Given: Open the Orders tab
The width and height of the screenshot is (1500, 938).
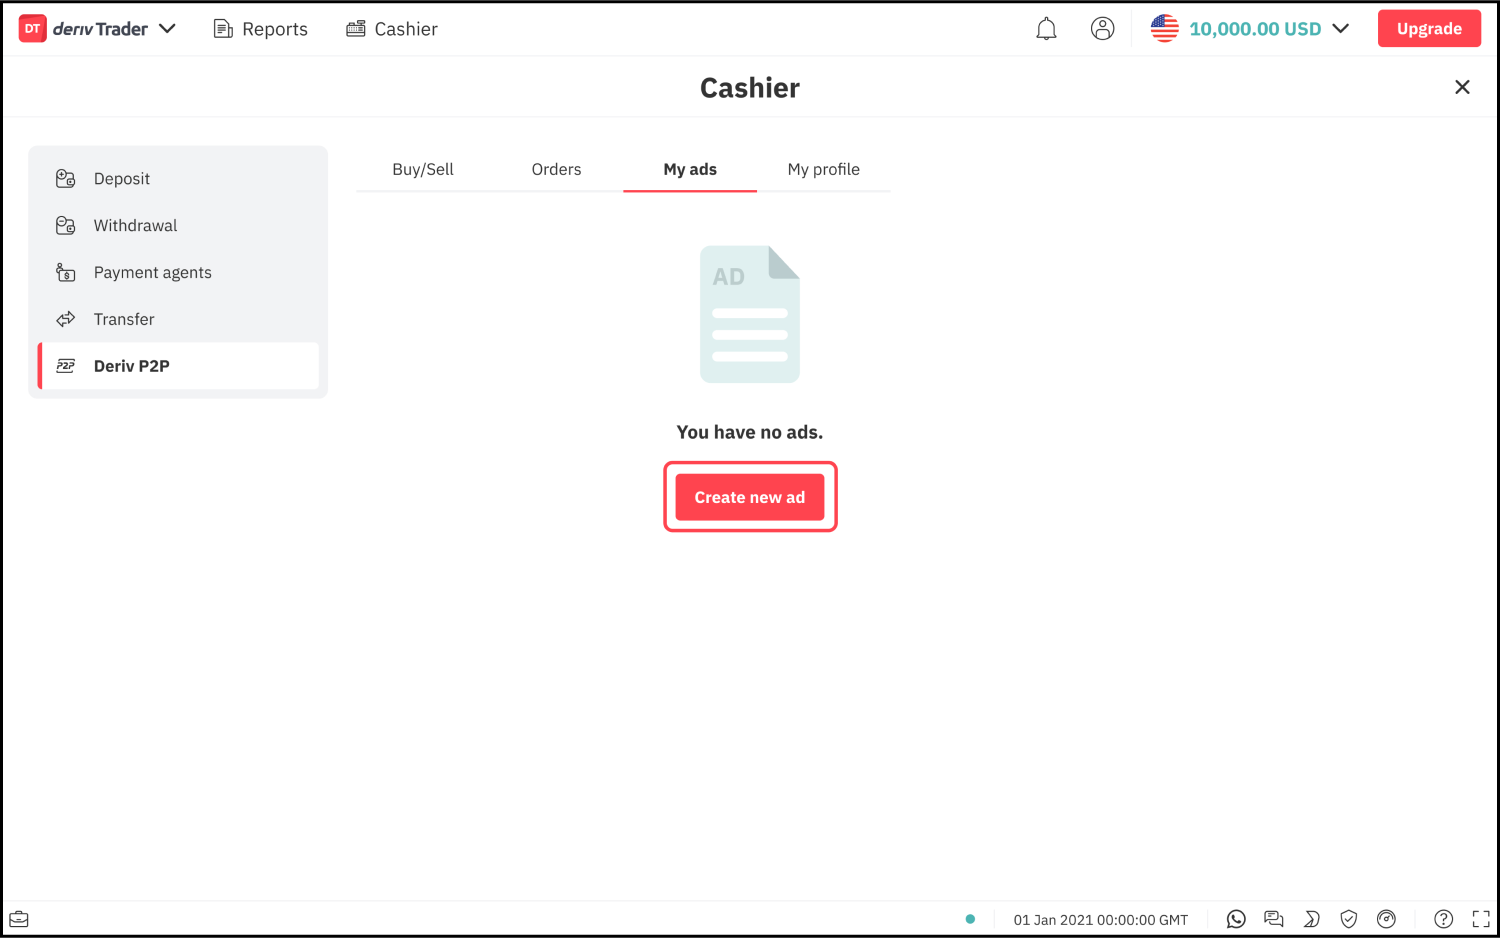Looking at the screenshot, I should (556, 170).
